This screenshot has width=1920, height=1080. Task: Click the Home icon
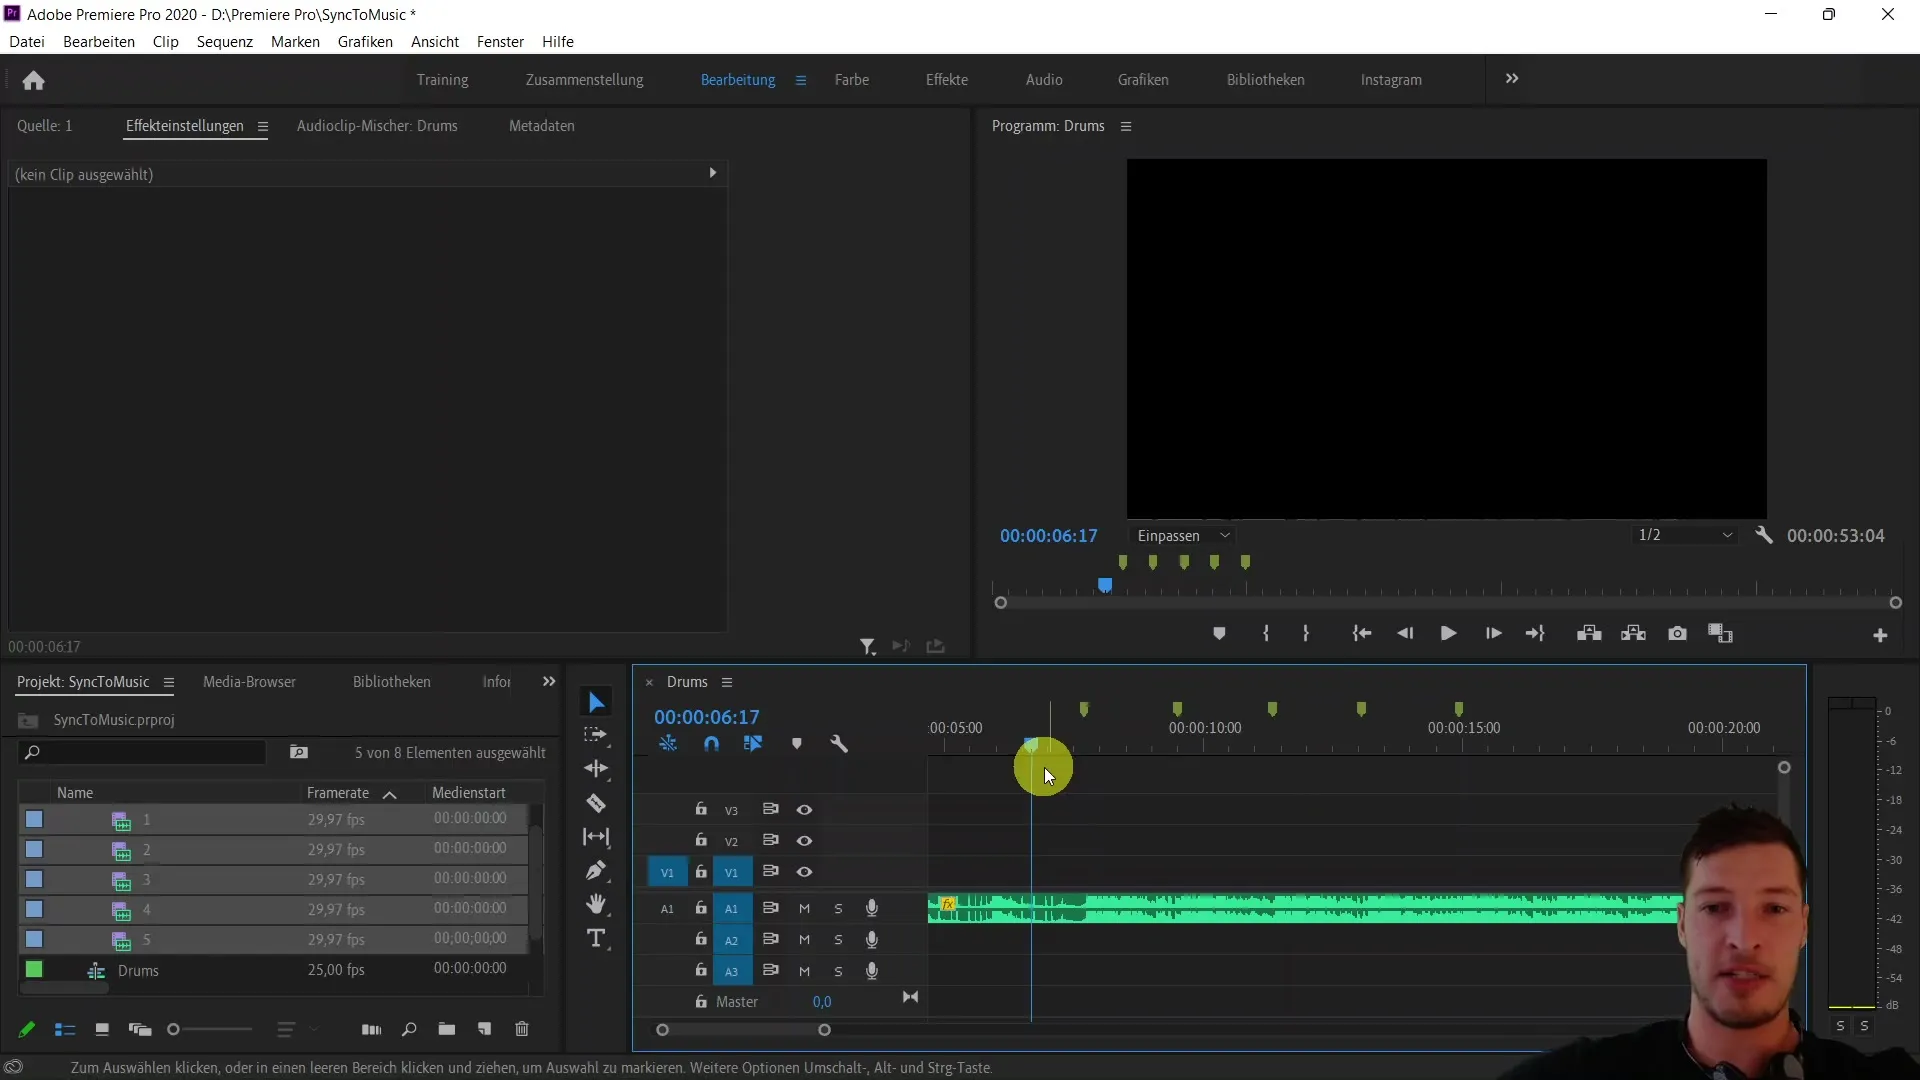(x=33, y=80)
